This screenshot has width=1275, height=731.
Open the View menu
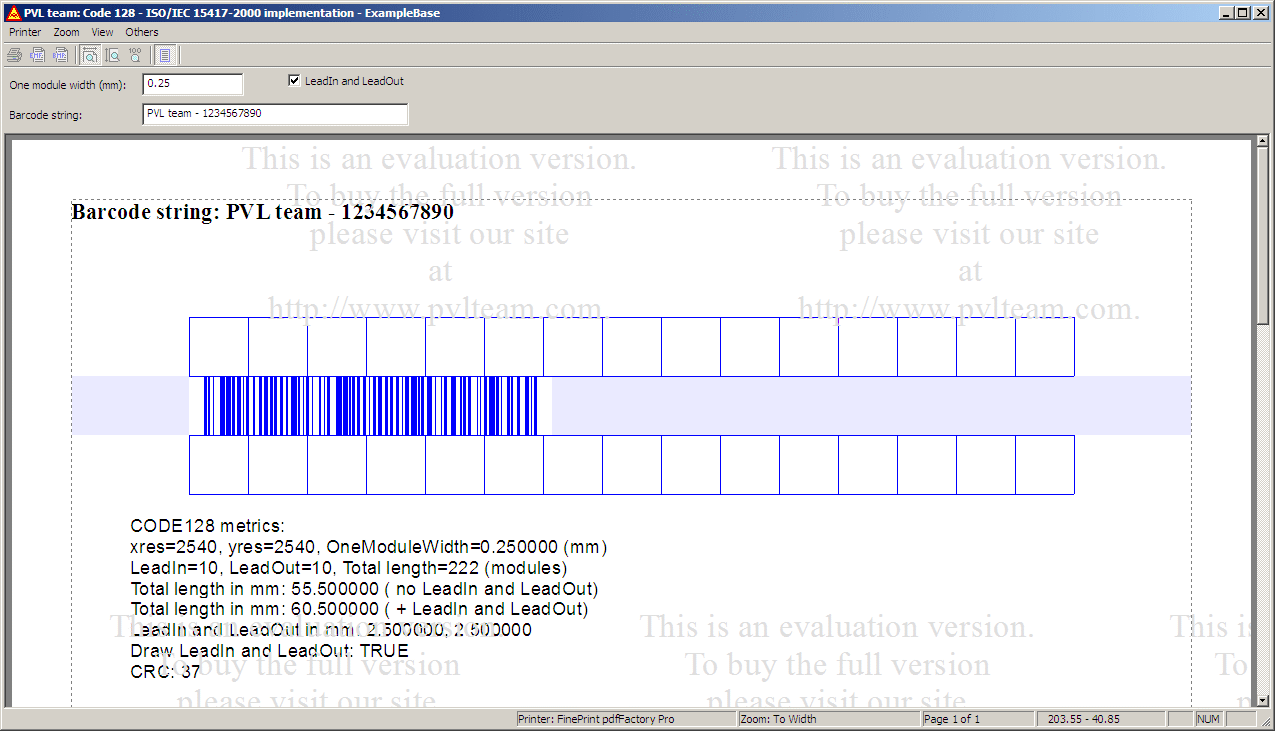[x=102, y=32]
